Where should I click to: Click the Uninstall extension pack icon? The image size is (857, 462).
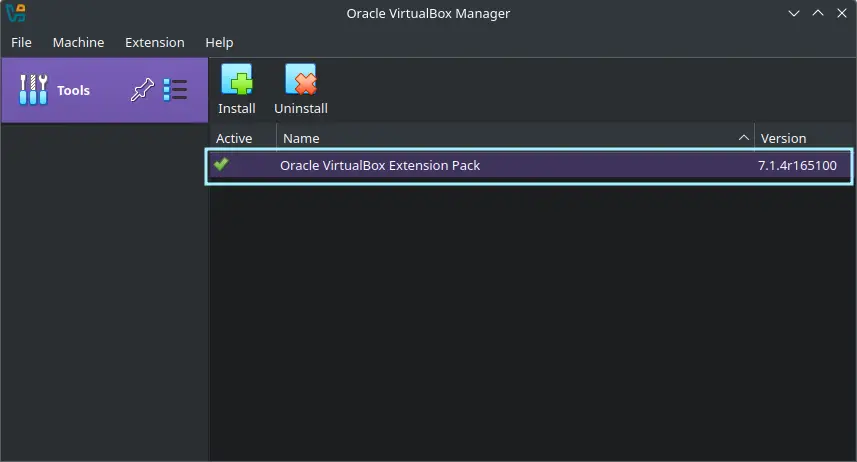(x=301, y=80)
